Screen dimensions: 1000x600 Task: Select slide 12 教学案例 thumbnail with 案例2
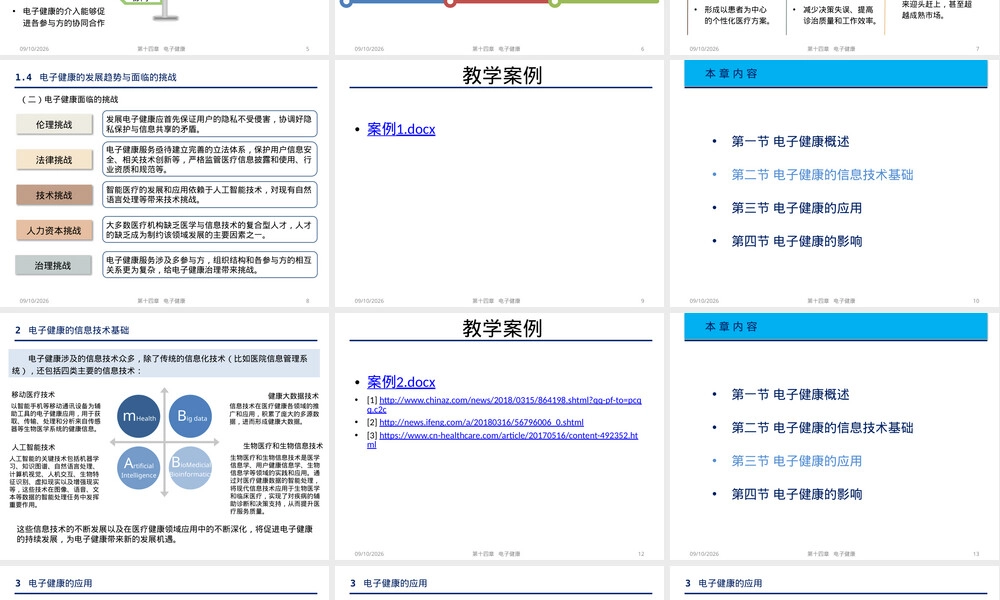coord(499,436)
